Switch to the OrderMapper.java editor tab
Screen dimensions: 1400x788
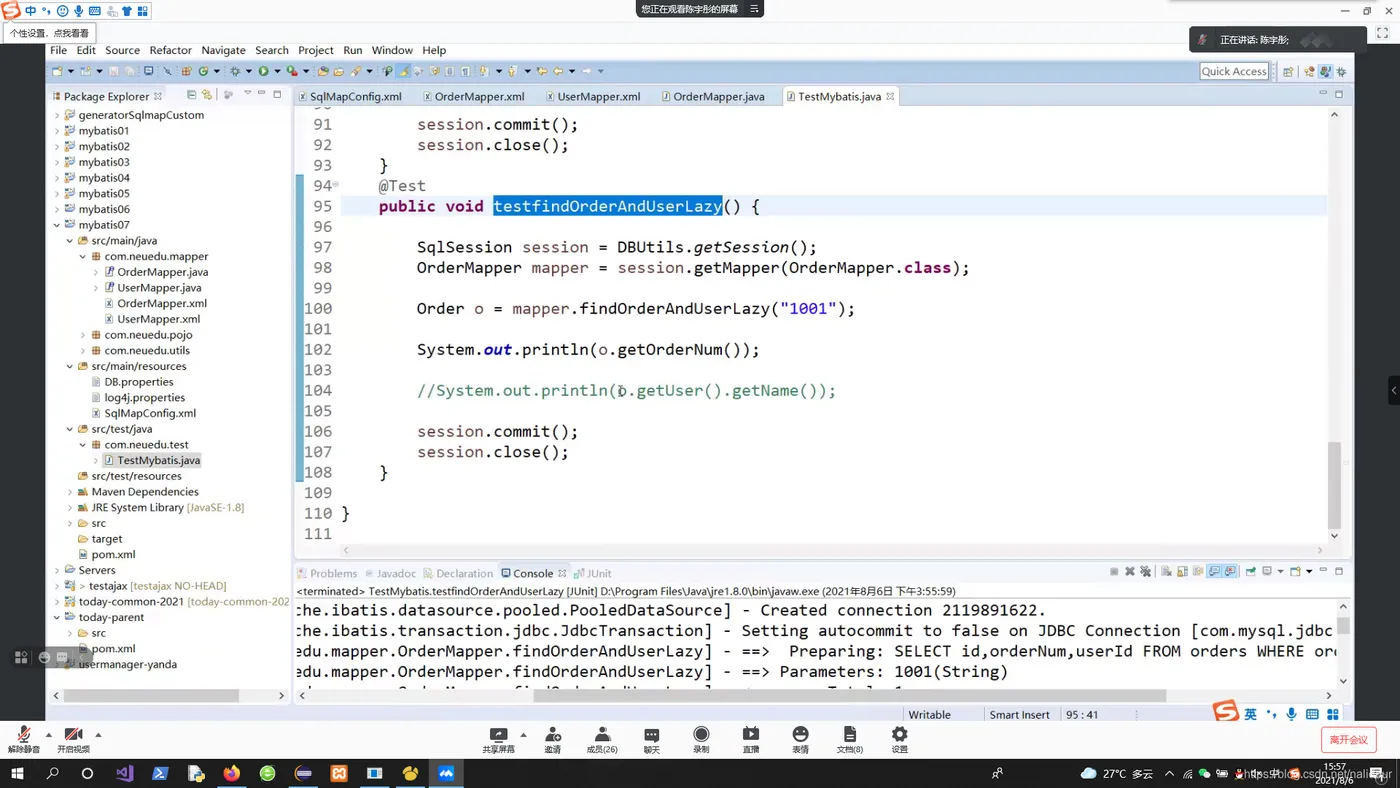(713, 97)
